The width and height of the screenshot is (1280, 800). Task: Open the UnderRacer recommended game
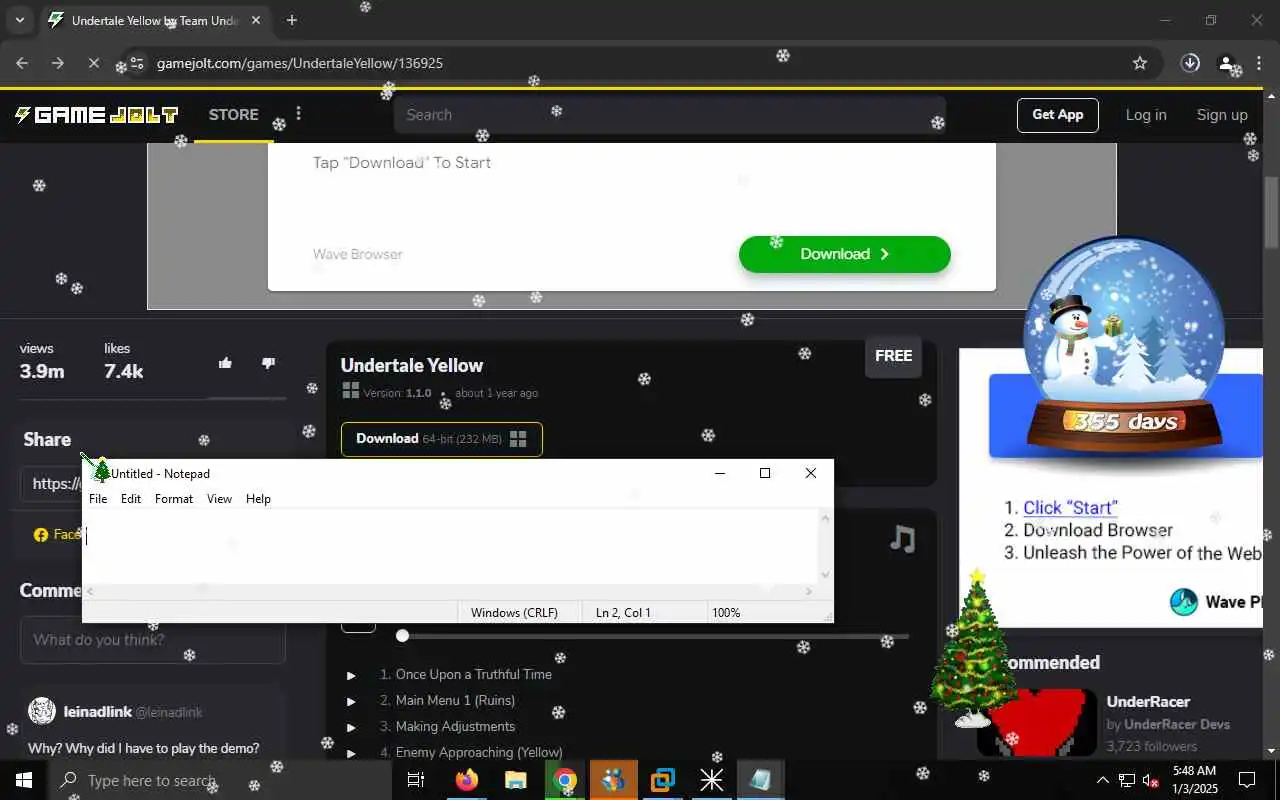pyautogui.click(x=1148, y=702)
